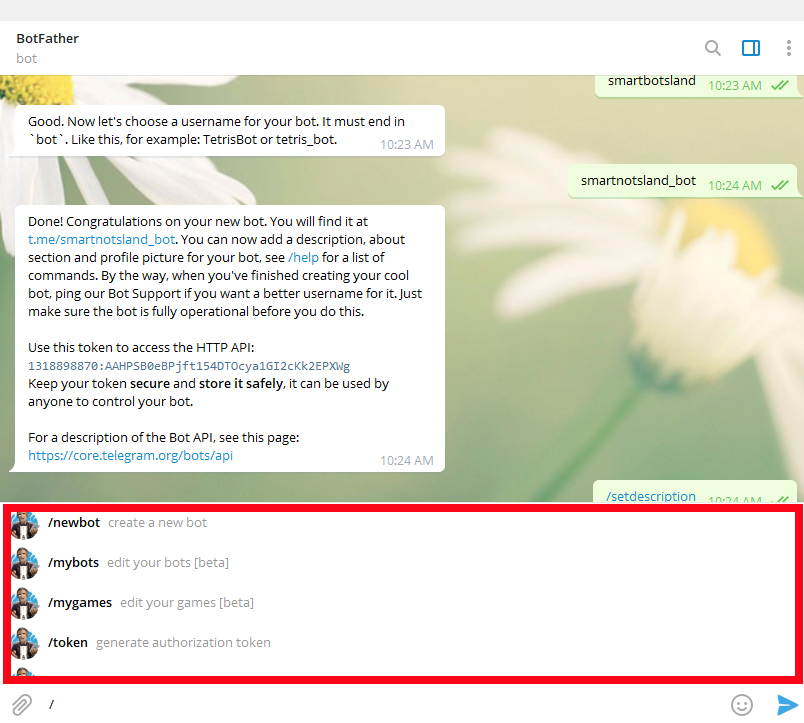The width and height of the screenshot is (804, 723).
Task: Open the core.telegram.org bots API link
Action: 130,456
